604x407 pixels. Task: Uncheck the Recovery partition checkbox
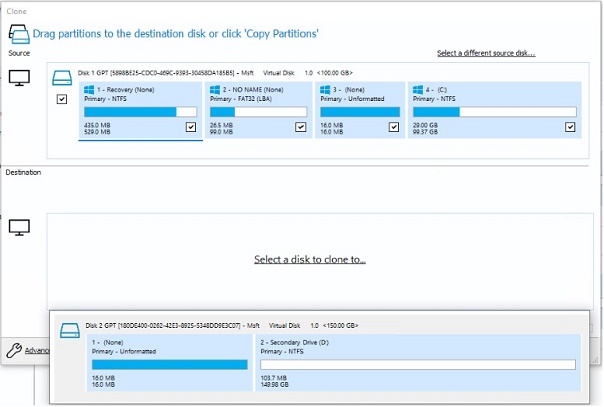pyautogui.click(x=191, y=128)
